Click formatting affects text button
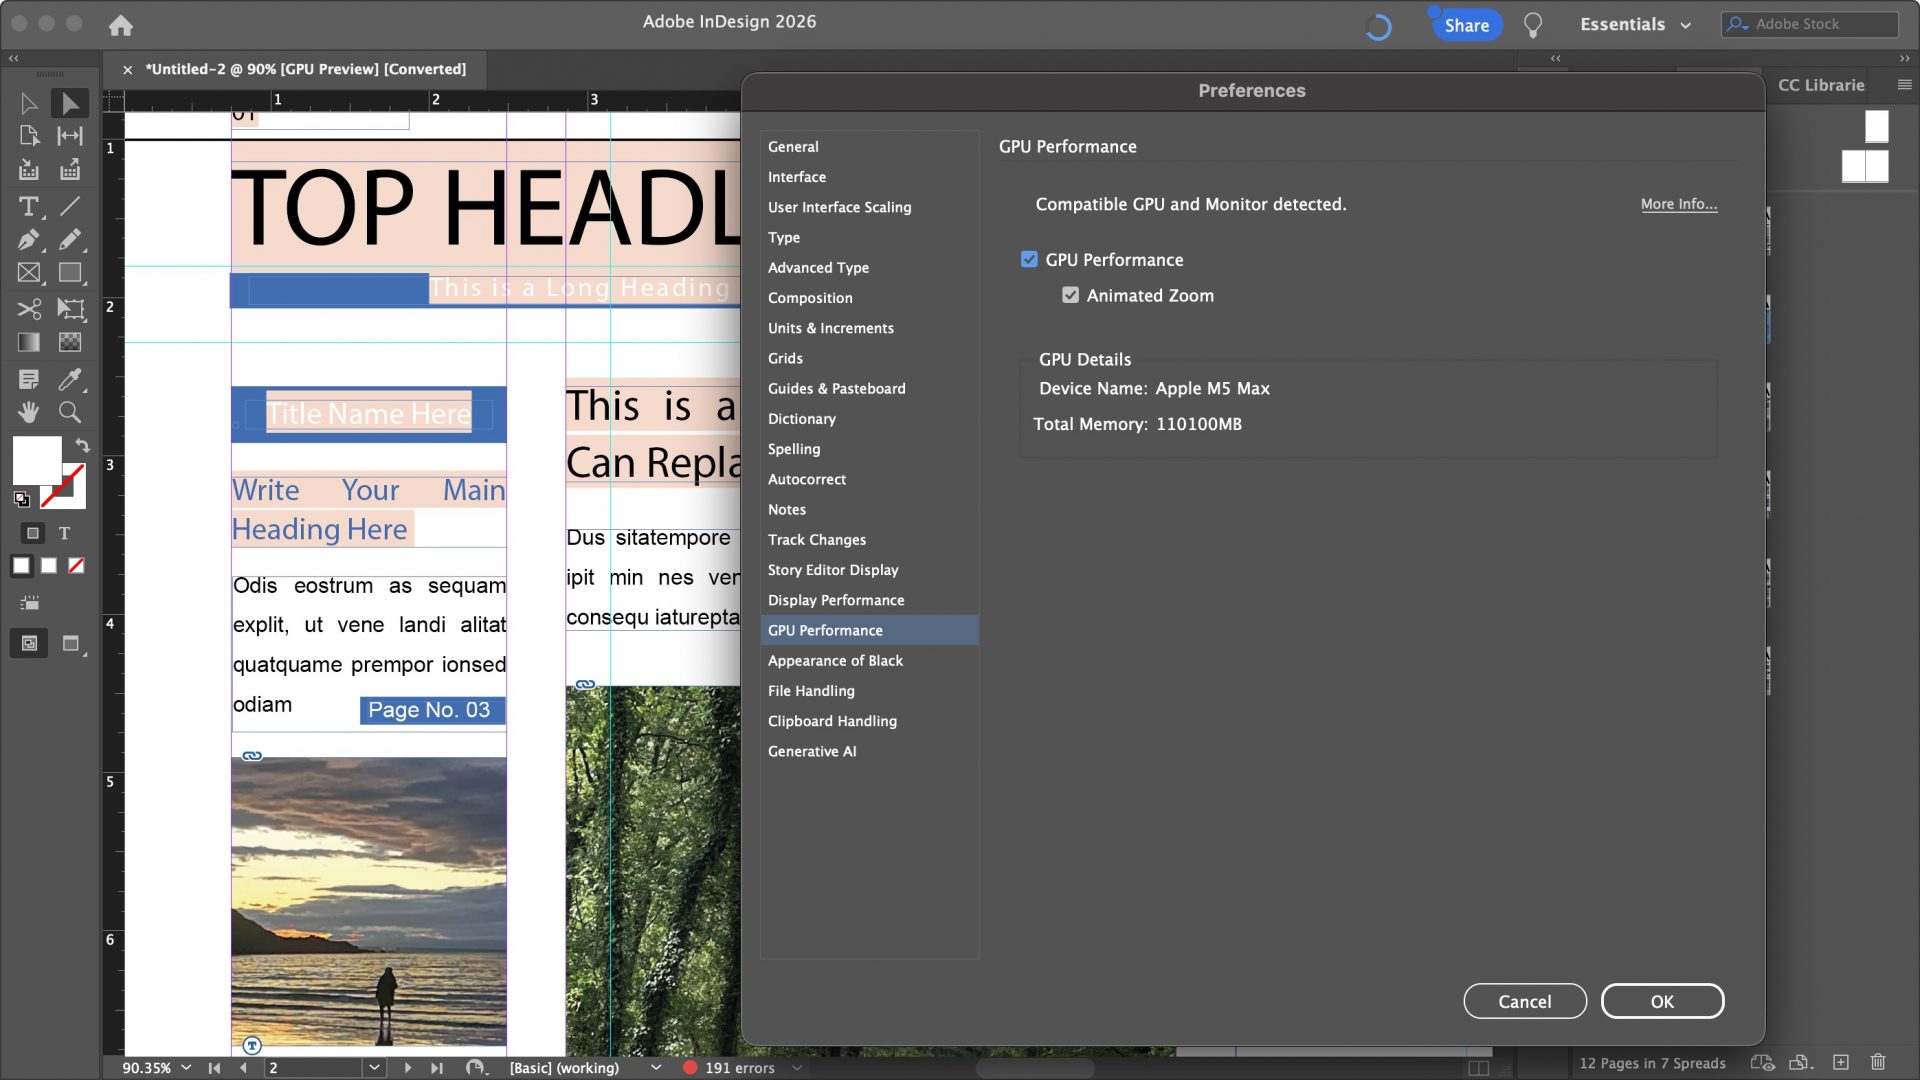Viewport: 1920px width, 1080px height. [x=64, y=533]
